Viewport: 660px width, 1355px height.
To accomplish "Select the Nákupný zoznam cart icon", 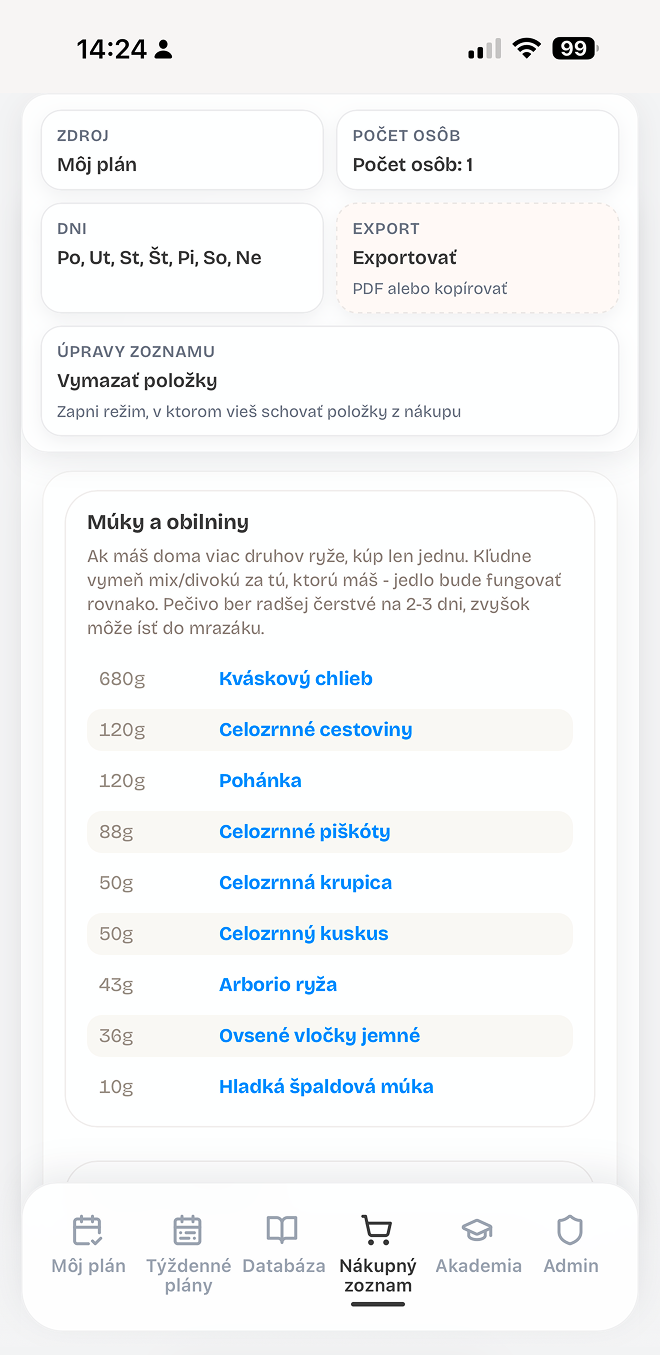I will pyautogui.click(x=377, y=1230).
